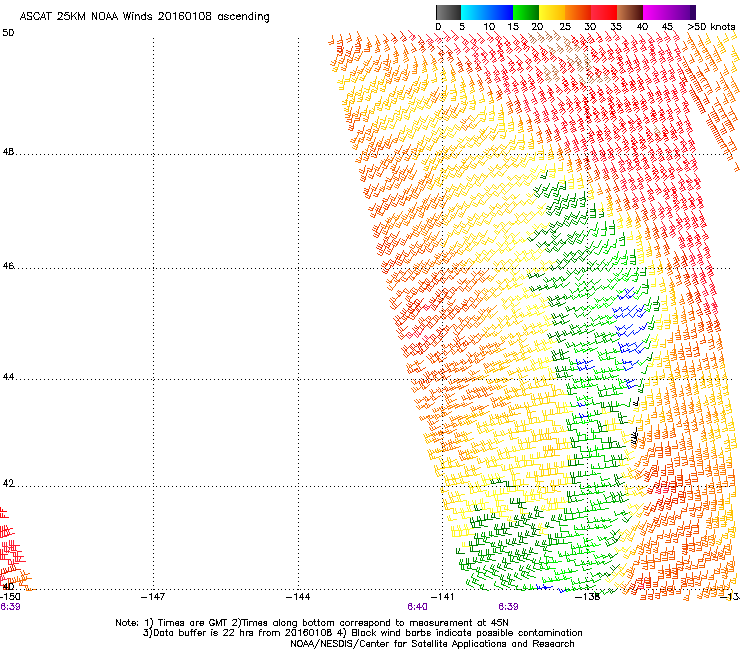Click the note line starting '3)Data buffer is 22 hrs'
Image resolution: width=740 pixels, height=650 pixels.
click(x=362, y=633)
